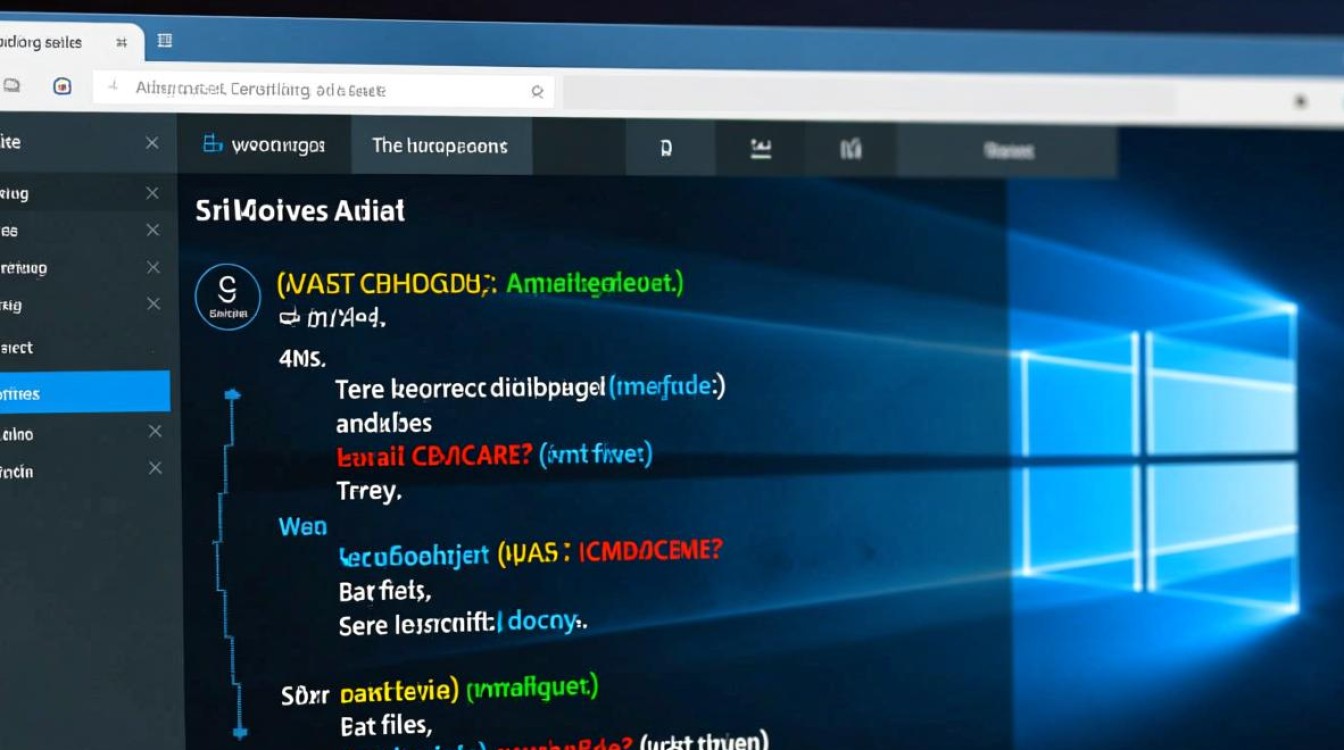The width and height of the screenshot is (1344, 750).
Task: Close the 'uino' sidebar item
Action: point(154,431)
